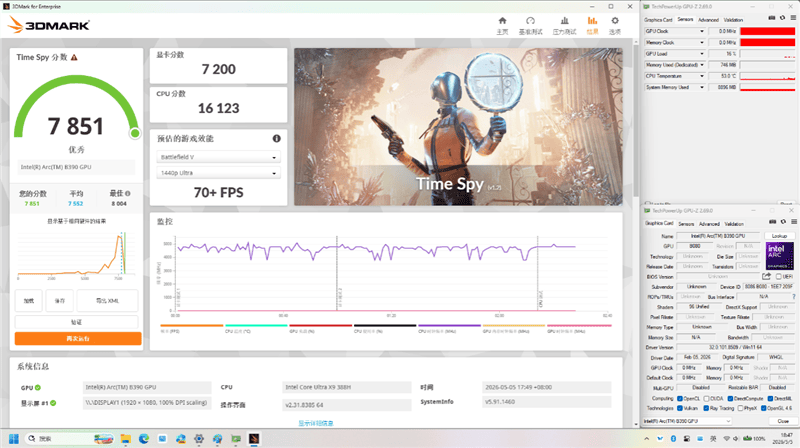Click the 3DMark vertical scrollbar

636,122
